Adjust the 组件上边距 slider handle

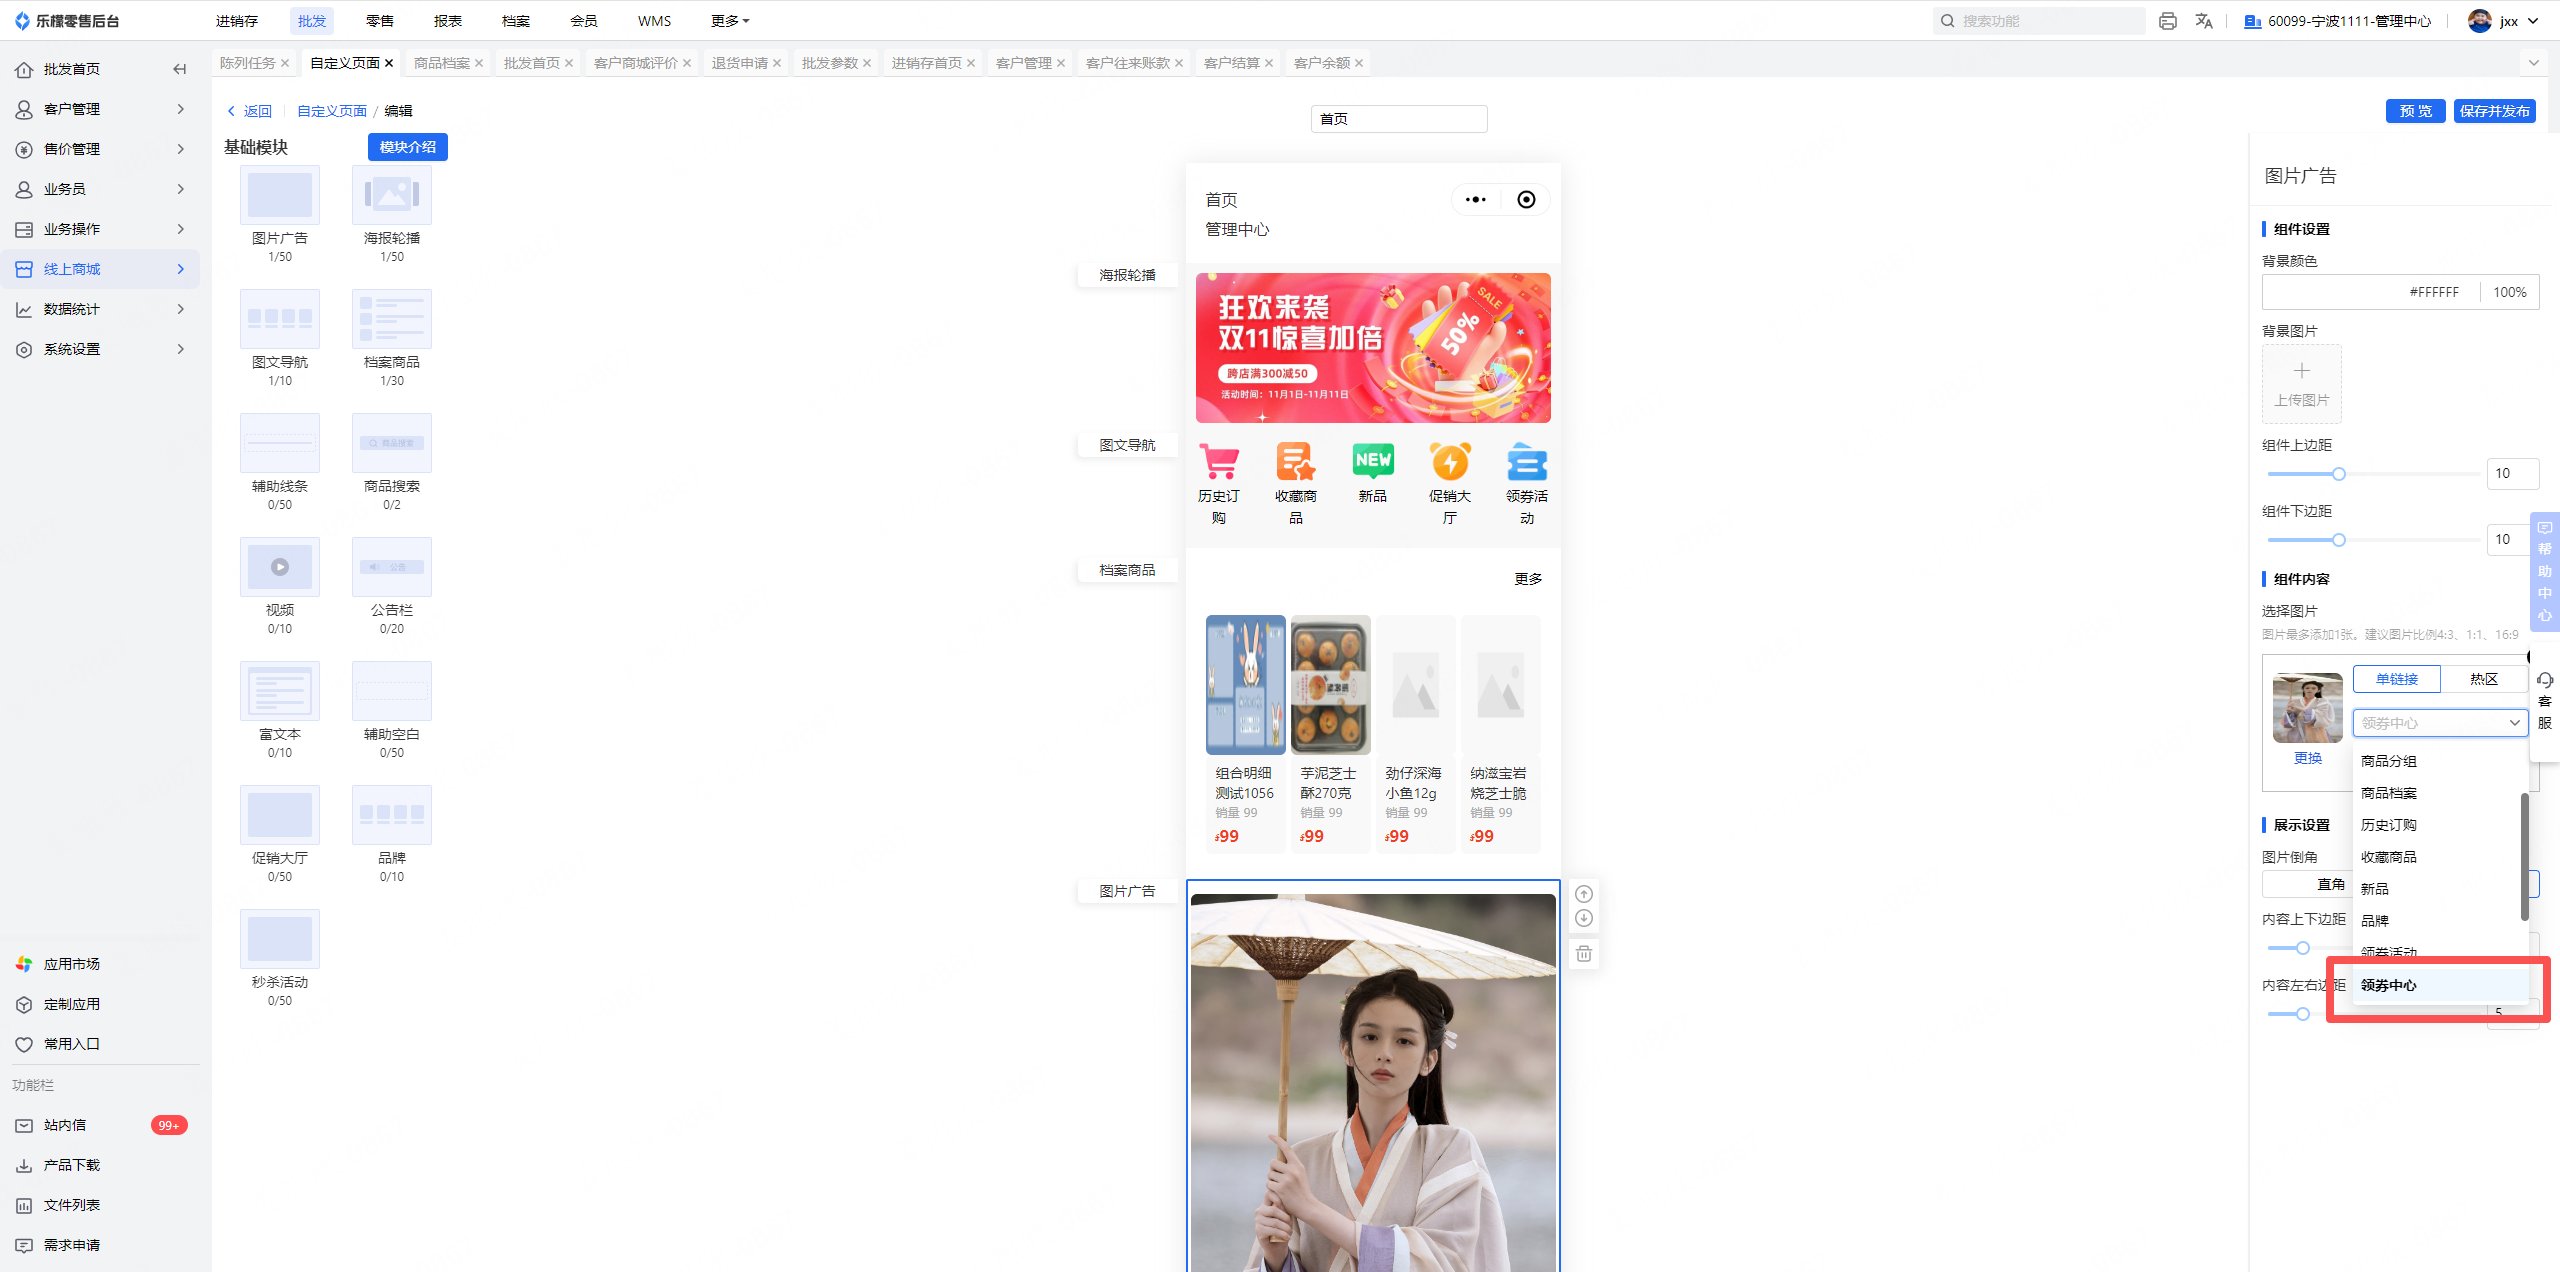click(x=2339, y=474)
